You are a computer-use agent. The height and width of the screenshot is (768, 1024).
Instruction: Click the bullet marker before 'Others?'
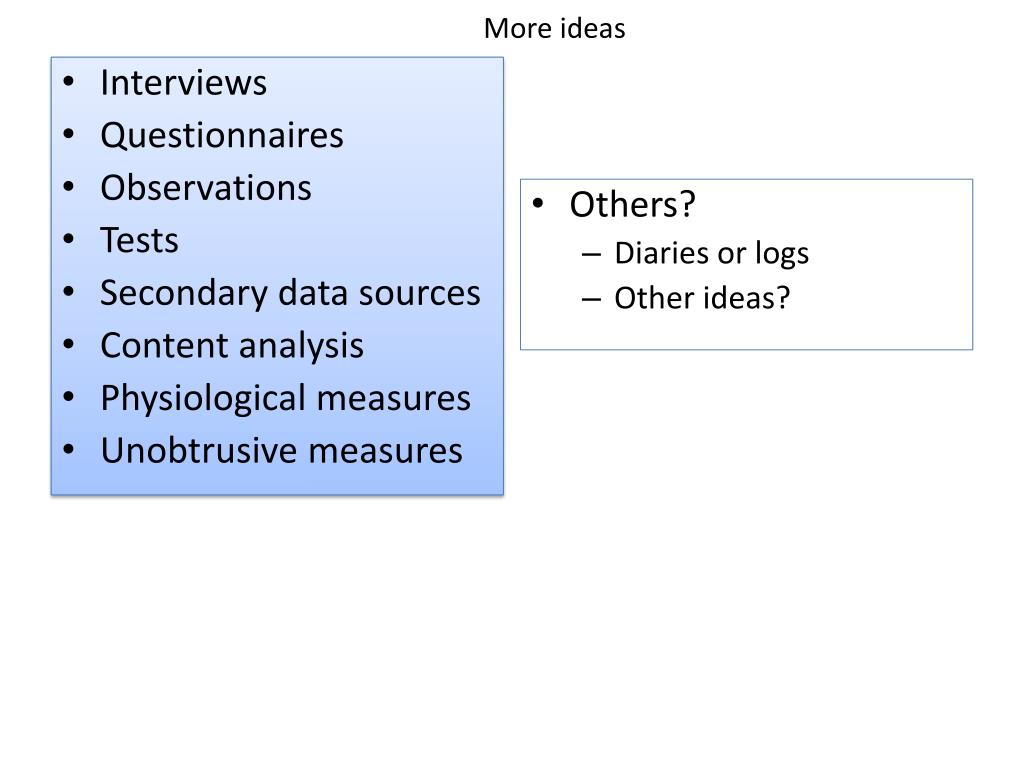[538, 205]
